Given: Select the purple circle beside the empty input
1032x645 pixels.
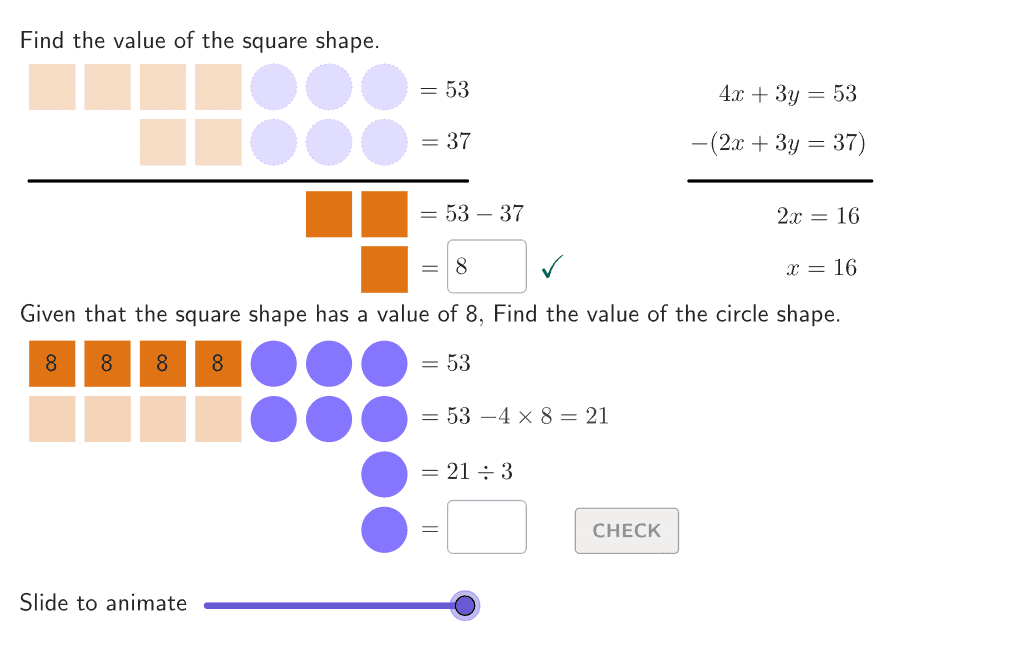Looking at the screenshot, I should click(384, 529).
